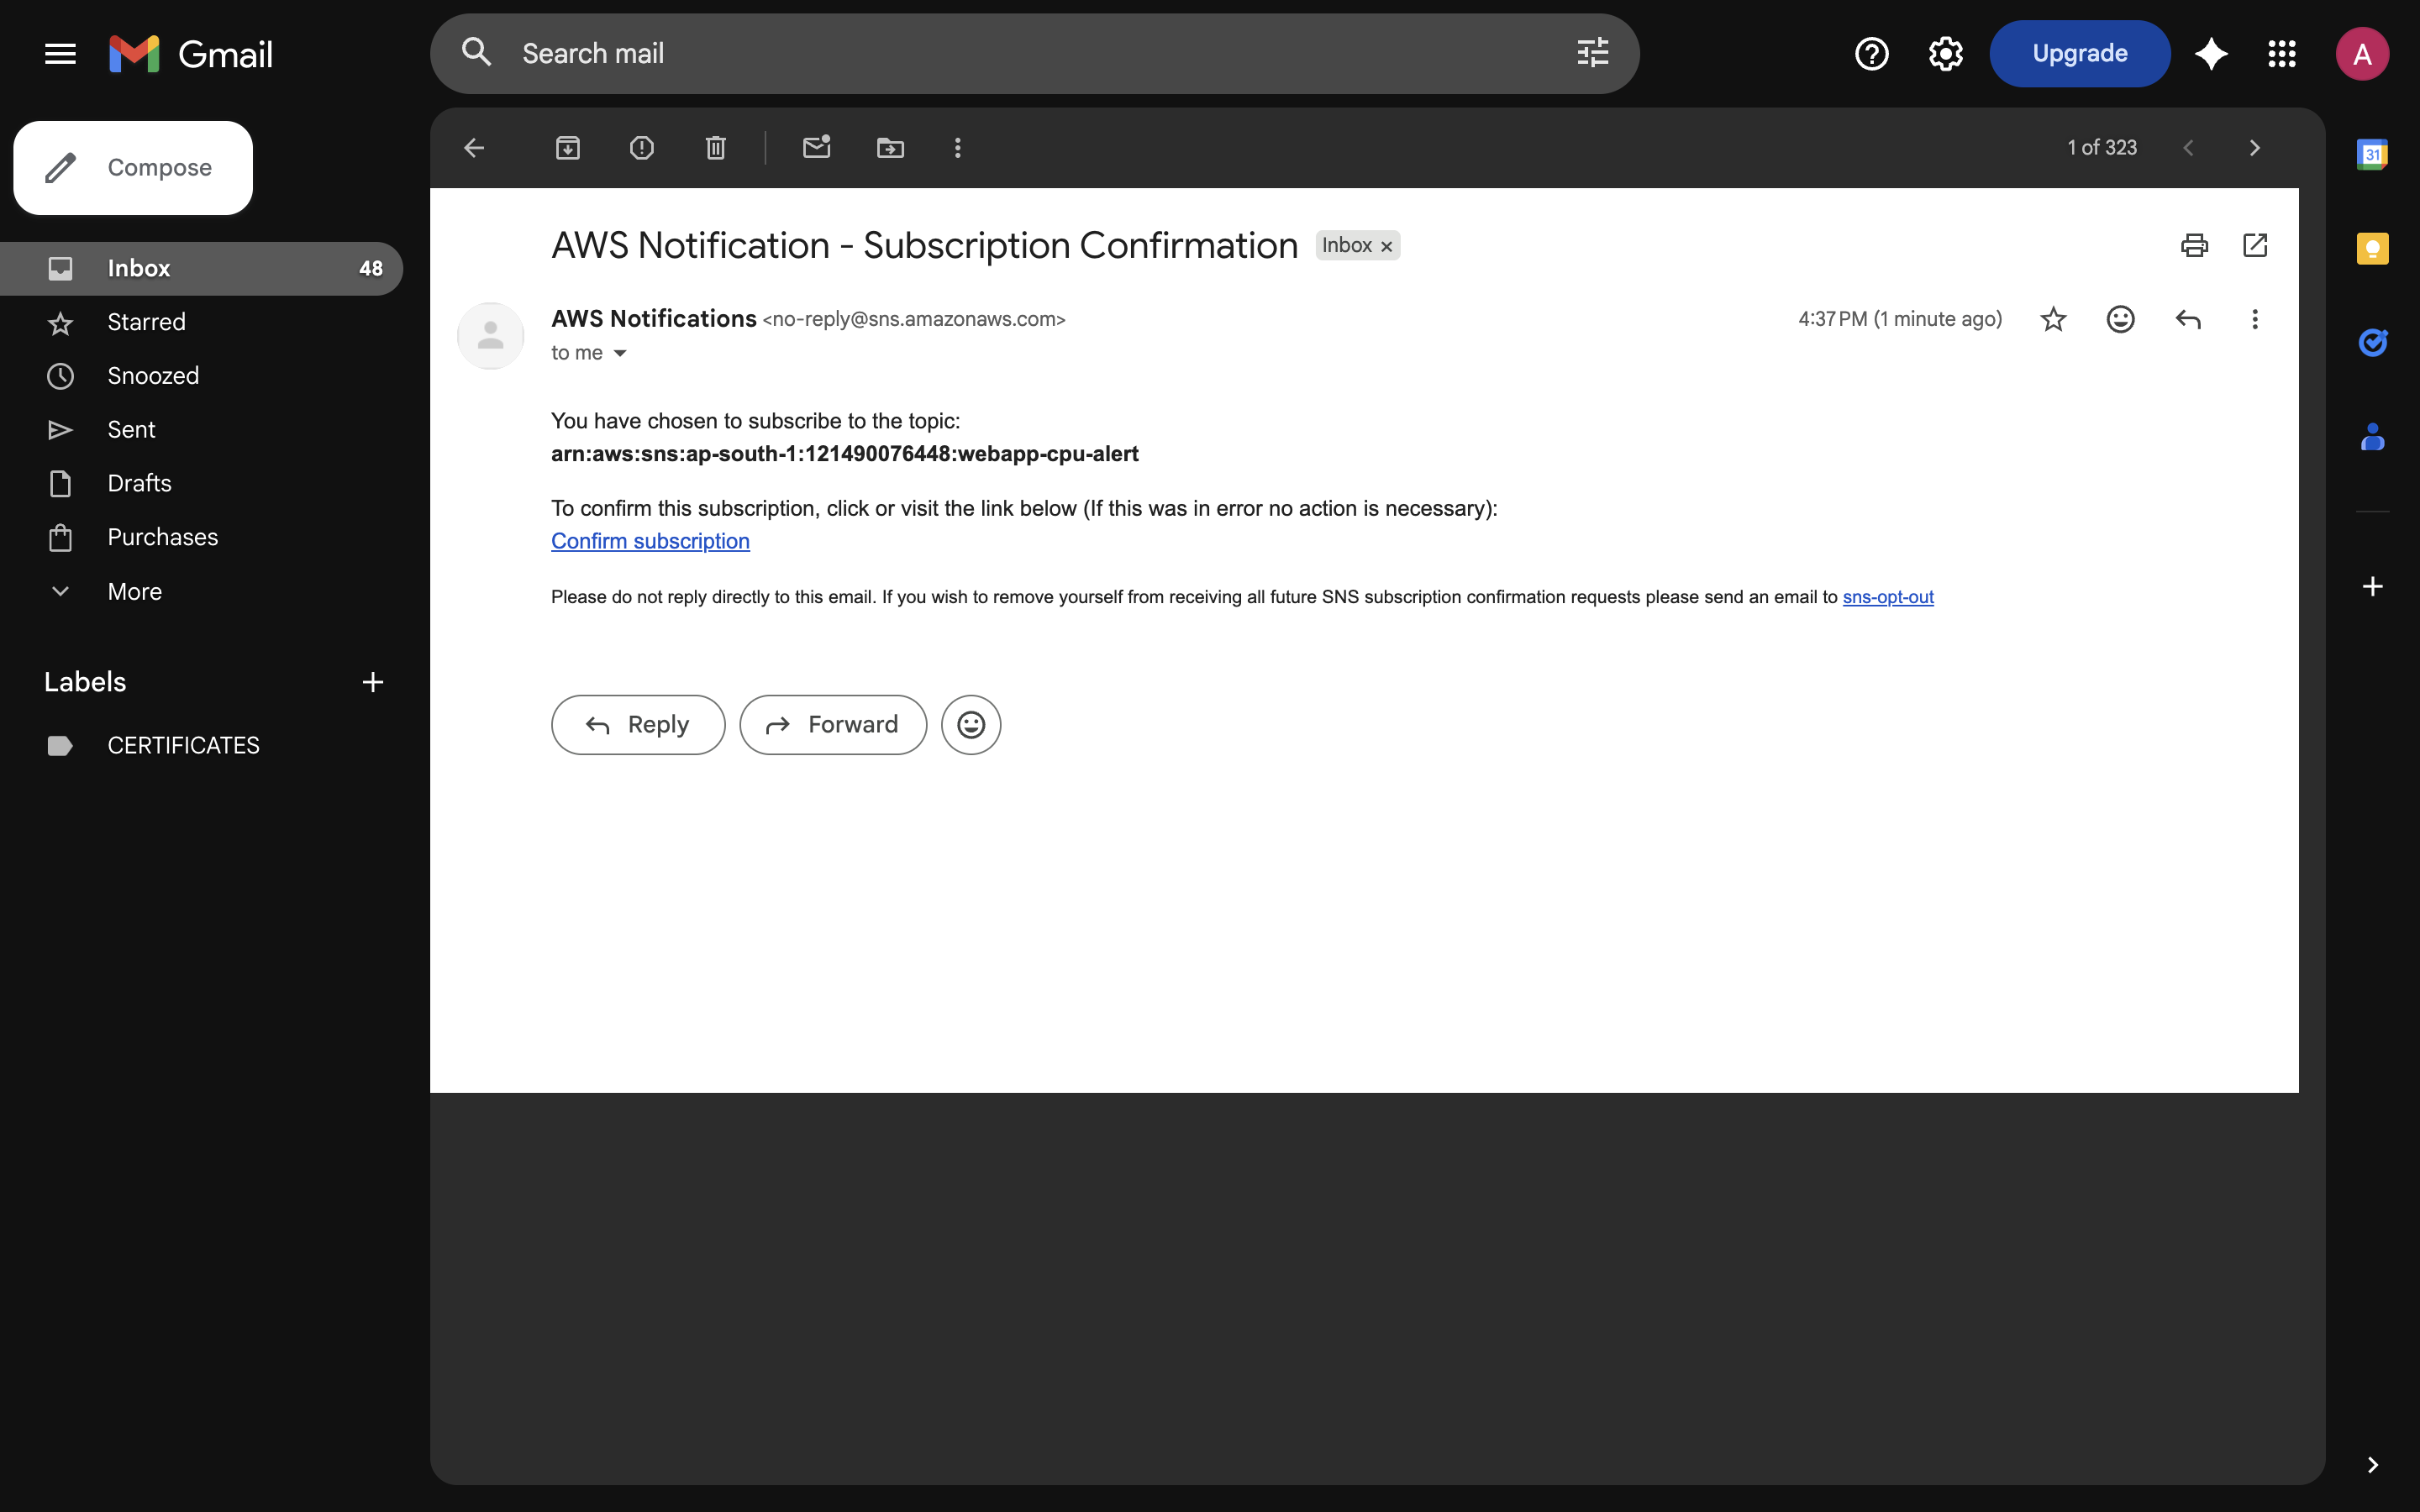
Task: Select the Sent folder
Action: tap(131, 429)
